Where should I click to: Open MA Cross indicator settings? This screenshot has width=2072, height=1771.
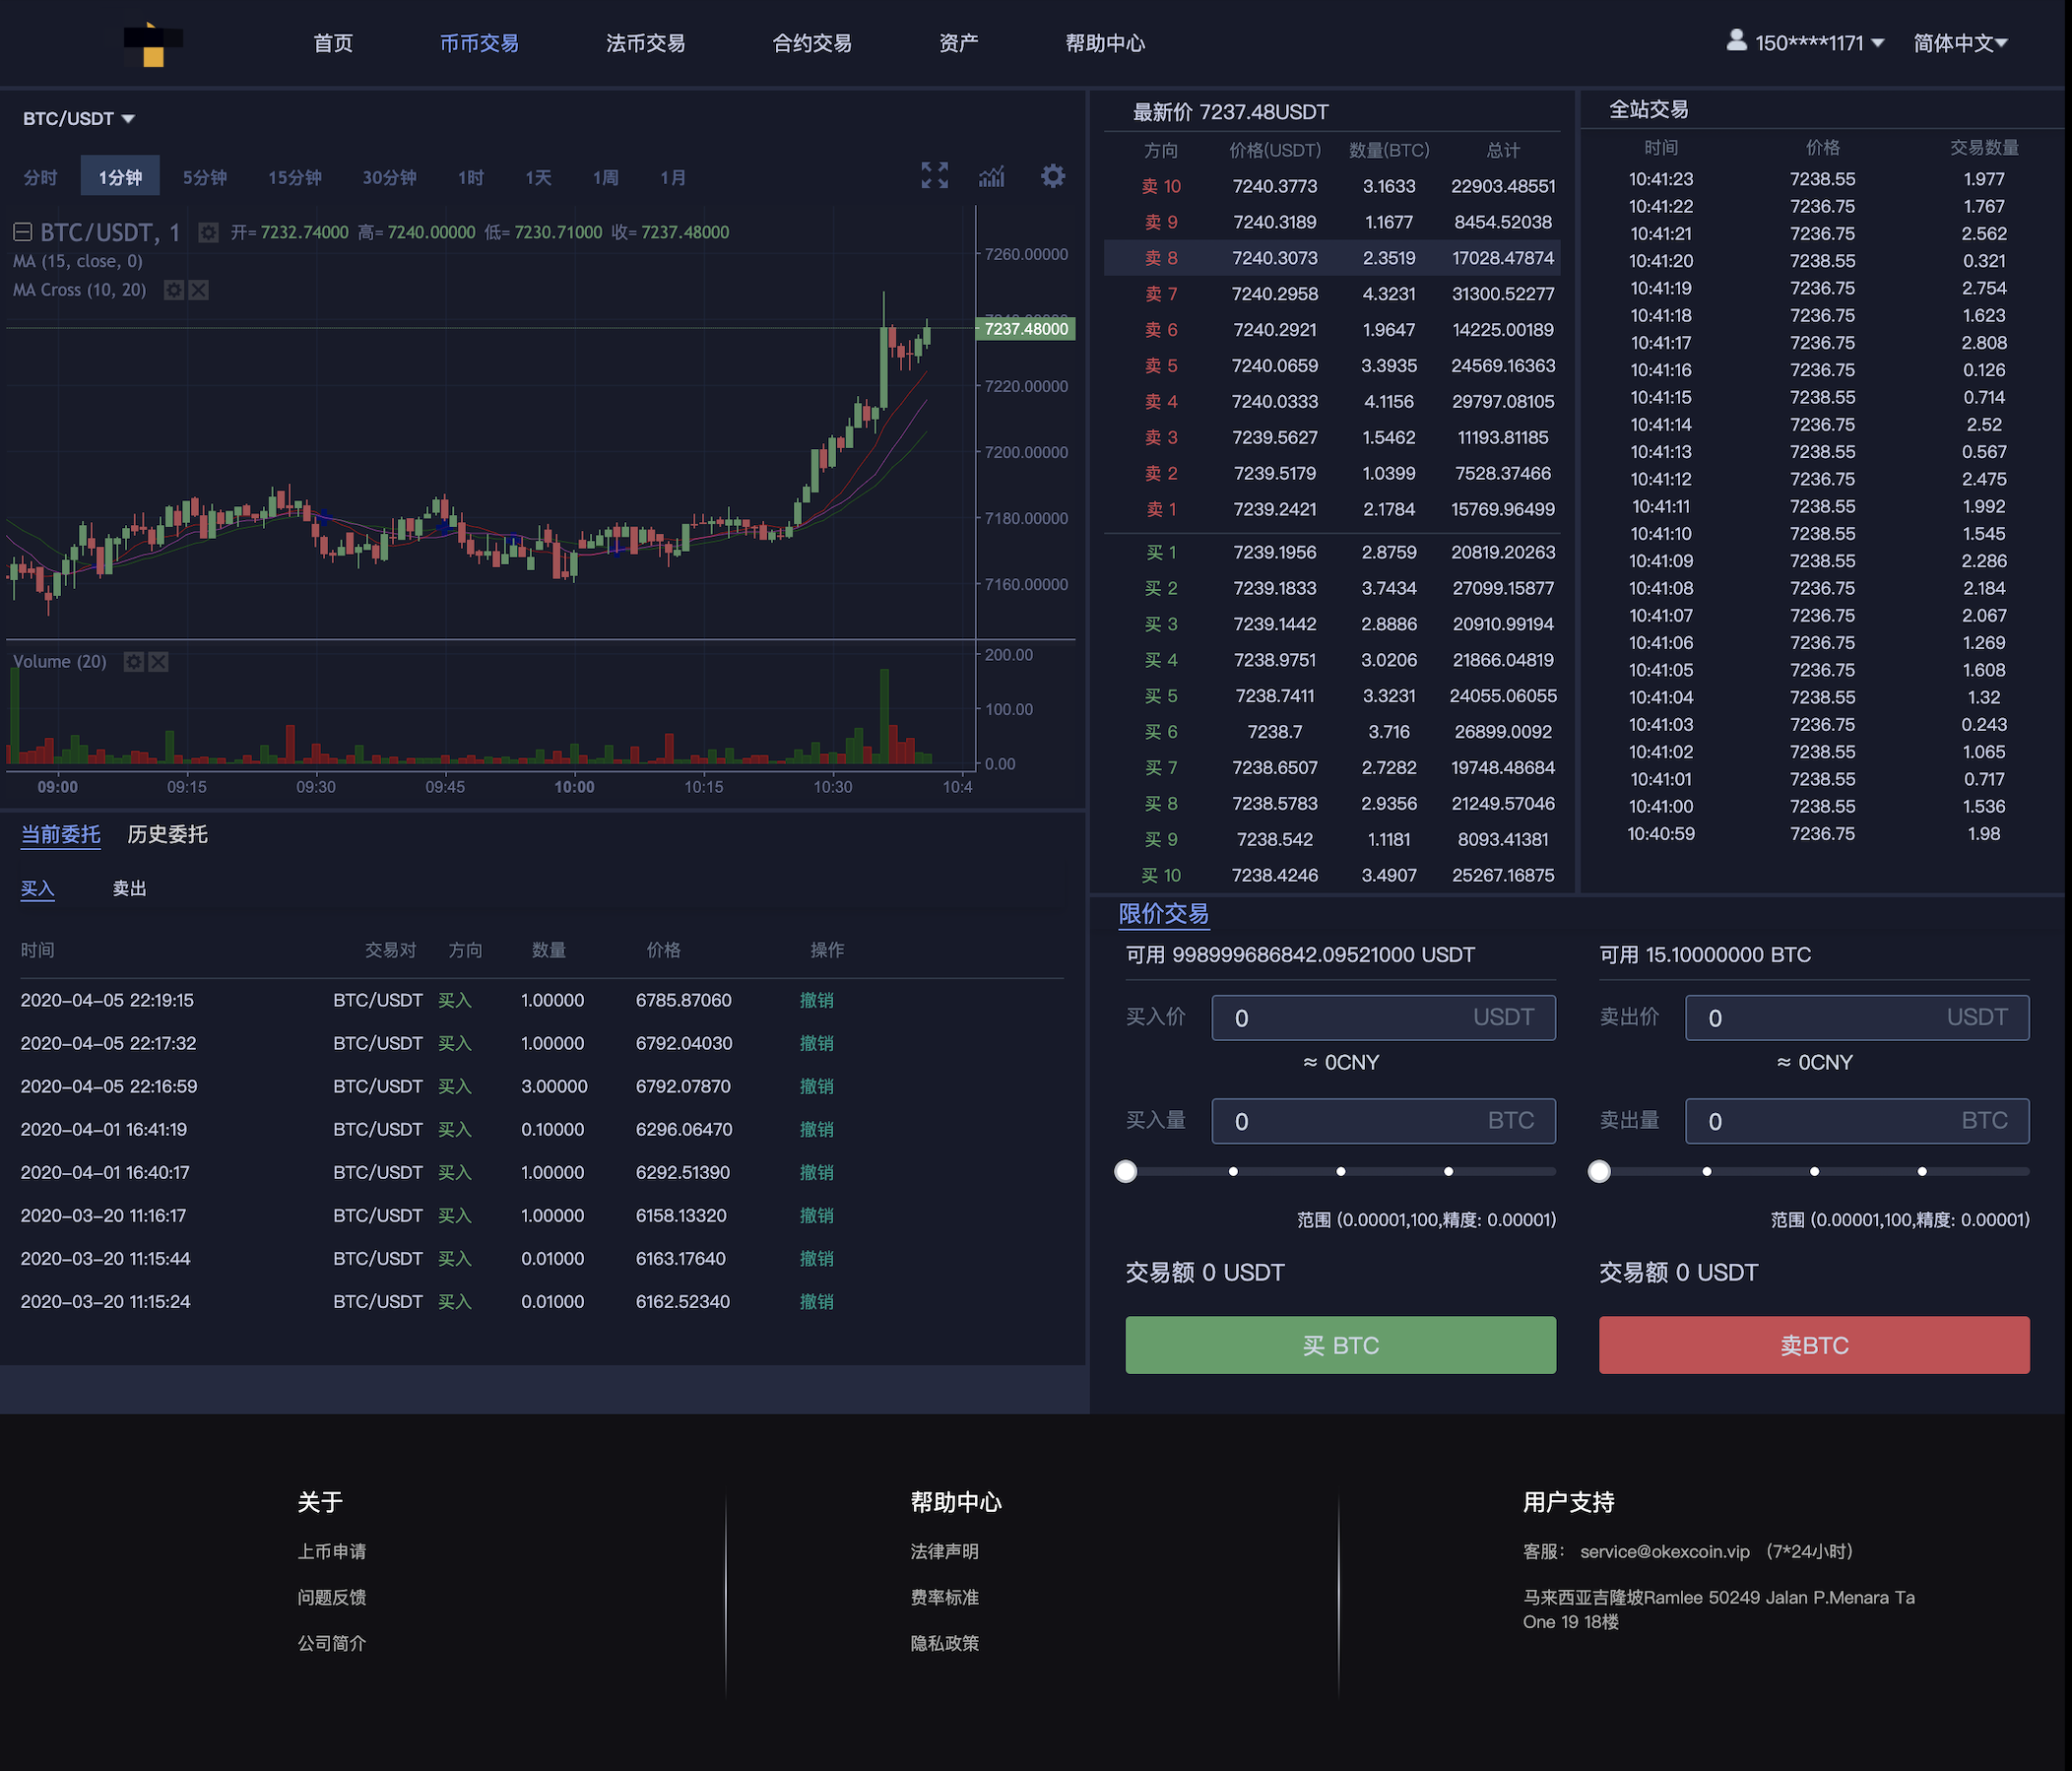(x=174, y=290)
